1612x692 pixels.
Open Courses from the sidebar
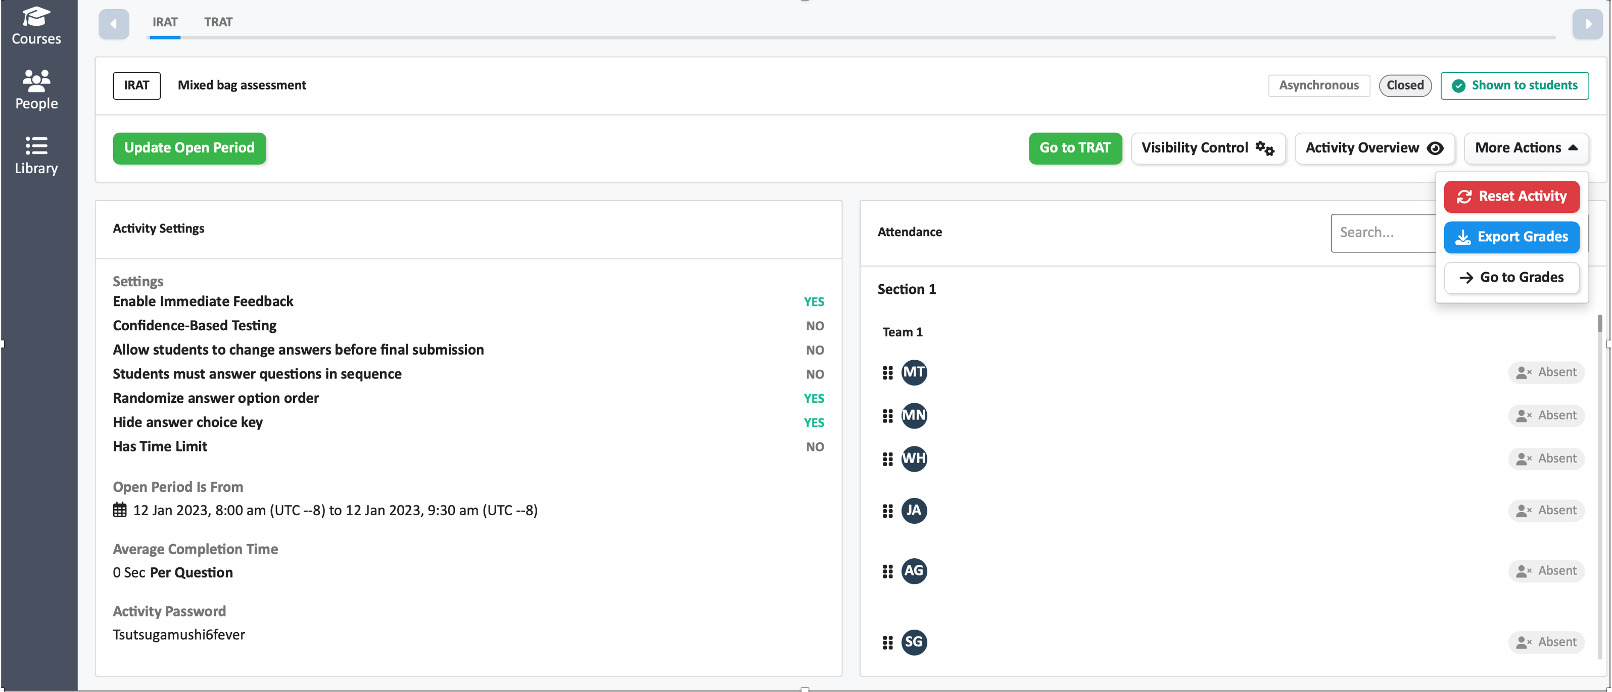[37, 26]
